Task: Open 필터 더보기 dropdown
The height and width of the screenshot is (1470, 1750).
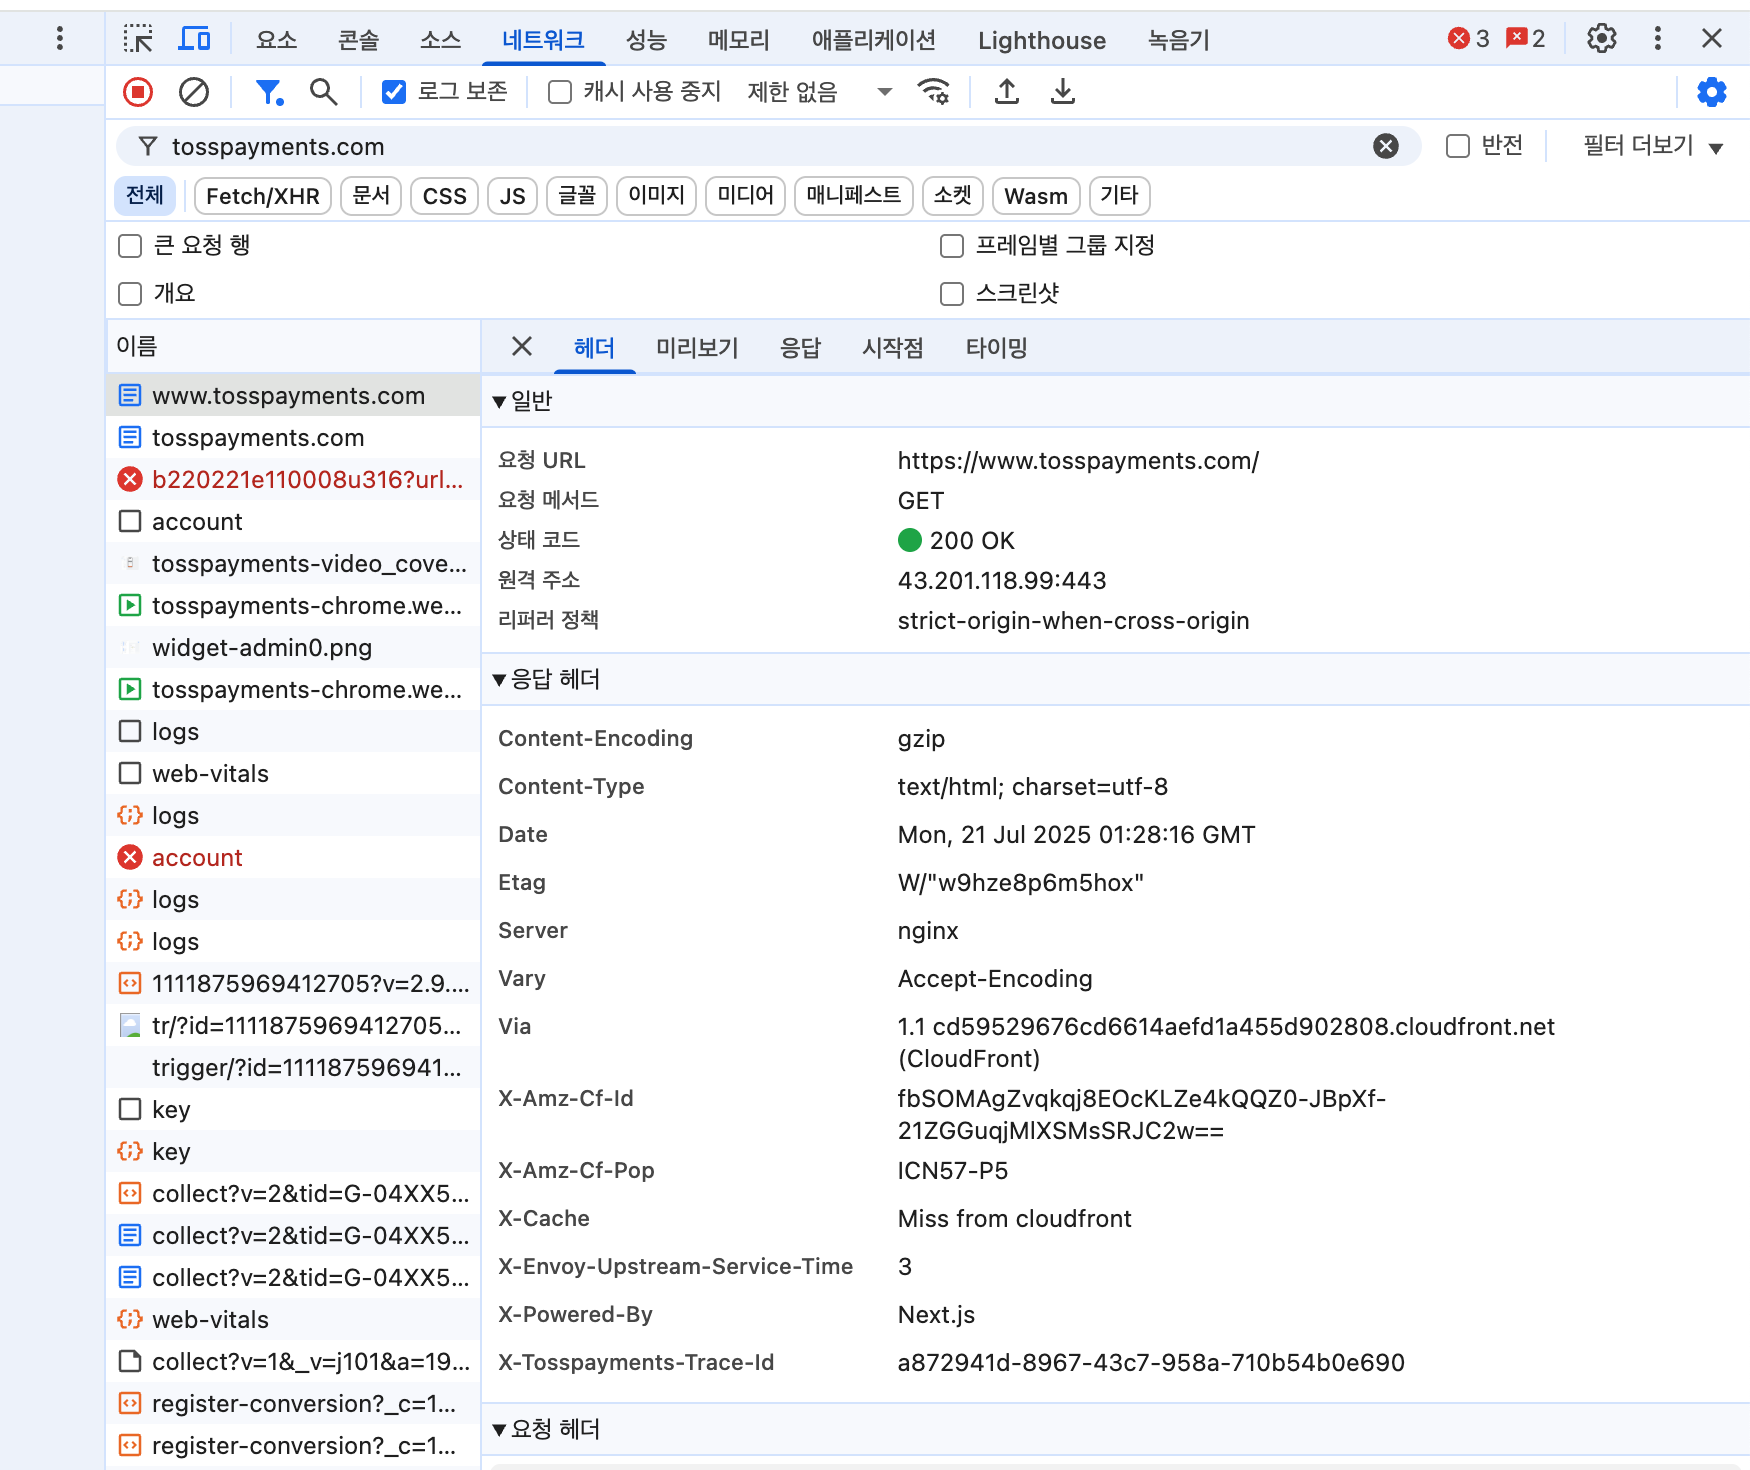Action: pos(1653,146)
